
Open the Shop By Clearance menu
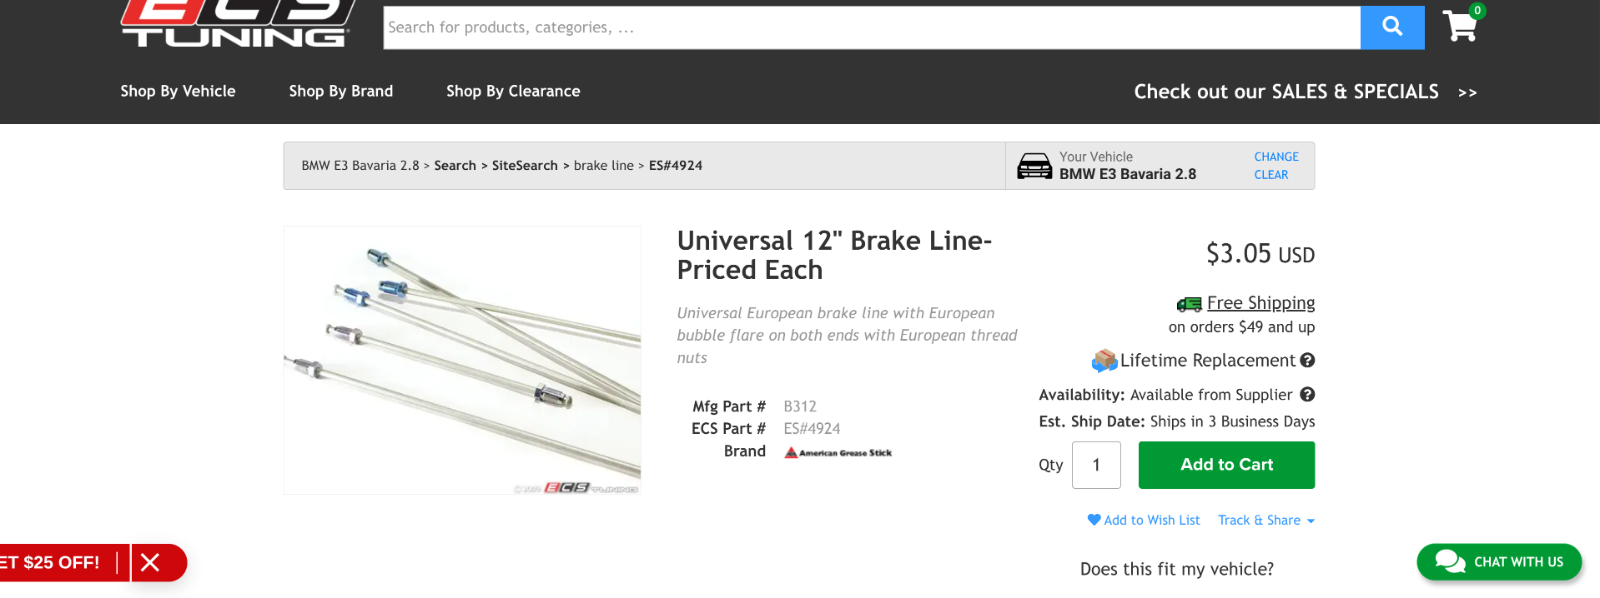(513, 91)
